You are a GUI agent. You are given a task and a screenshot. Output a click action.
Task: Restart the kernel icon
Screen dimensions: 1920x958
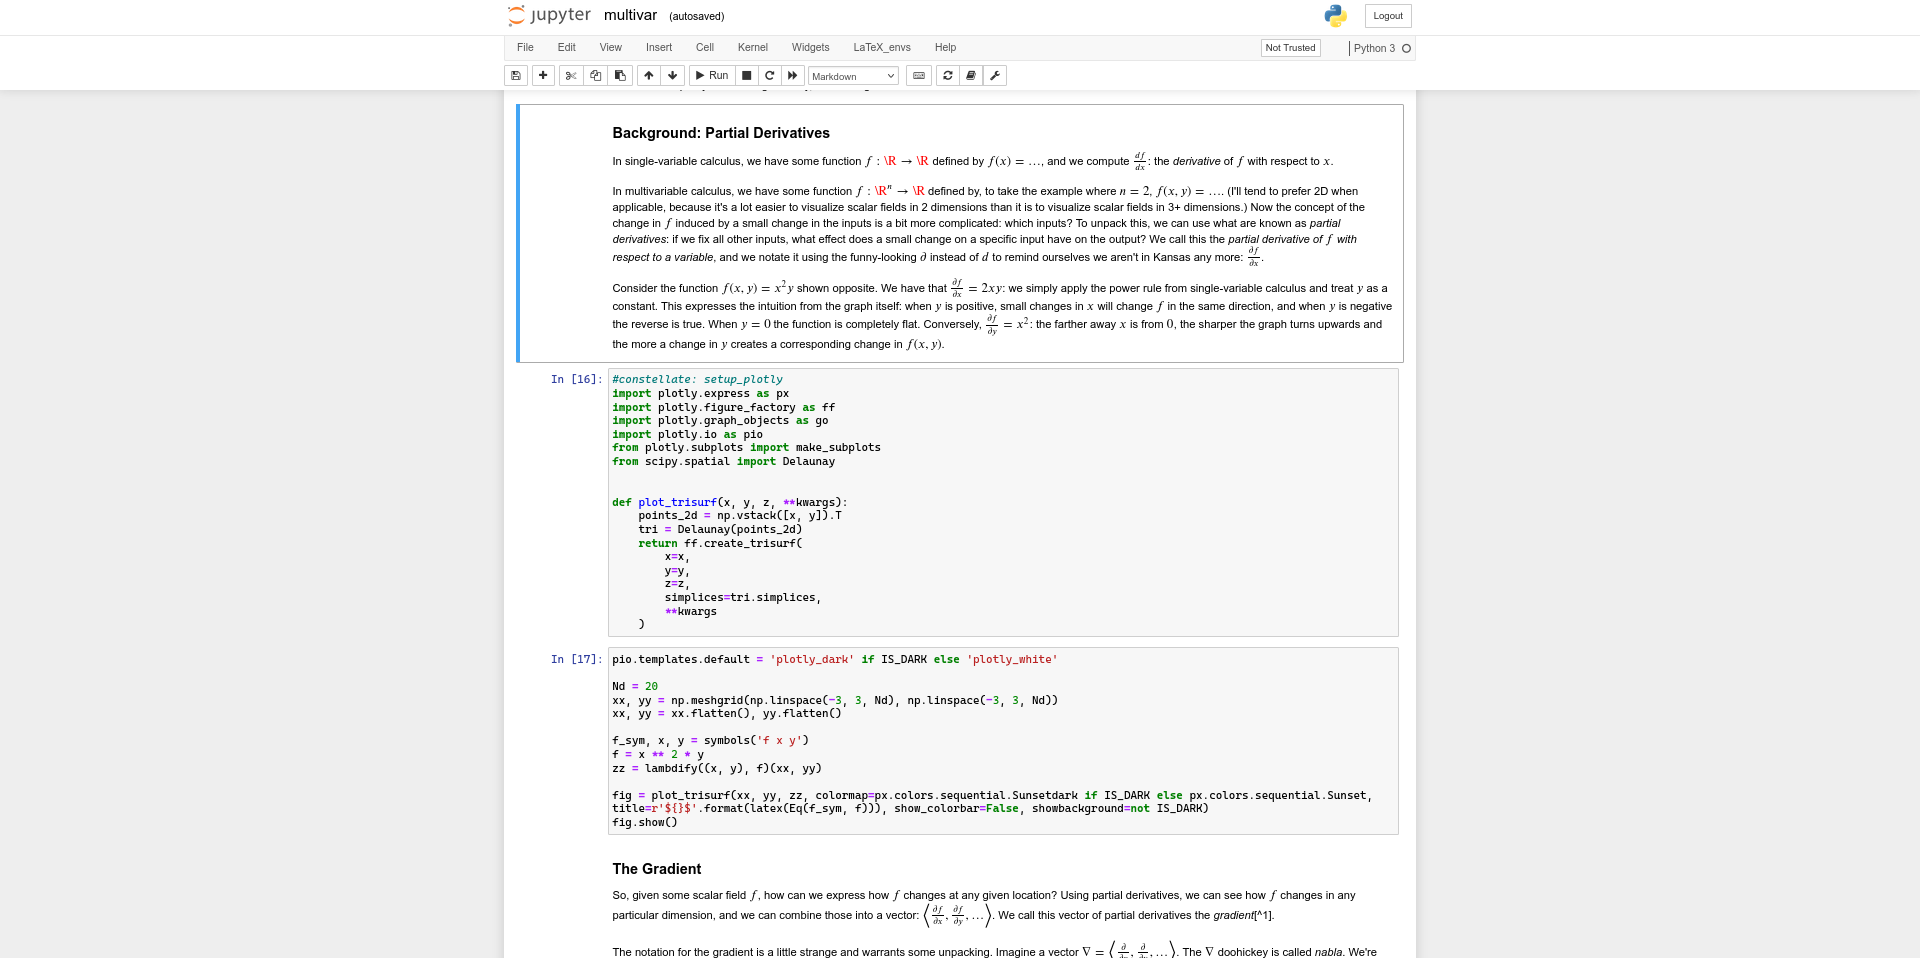[x=770, y=76]
